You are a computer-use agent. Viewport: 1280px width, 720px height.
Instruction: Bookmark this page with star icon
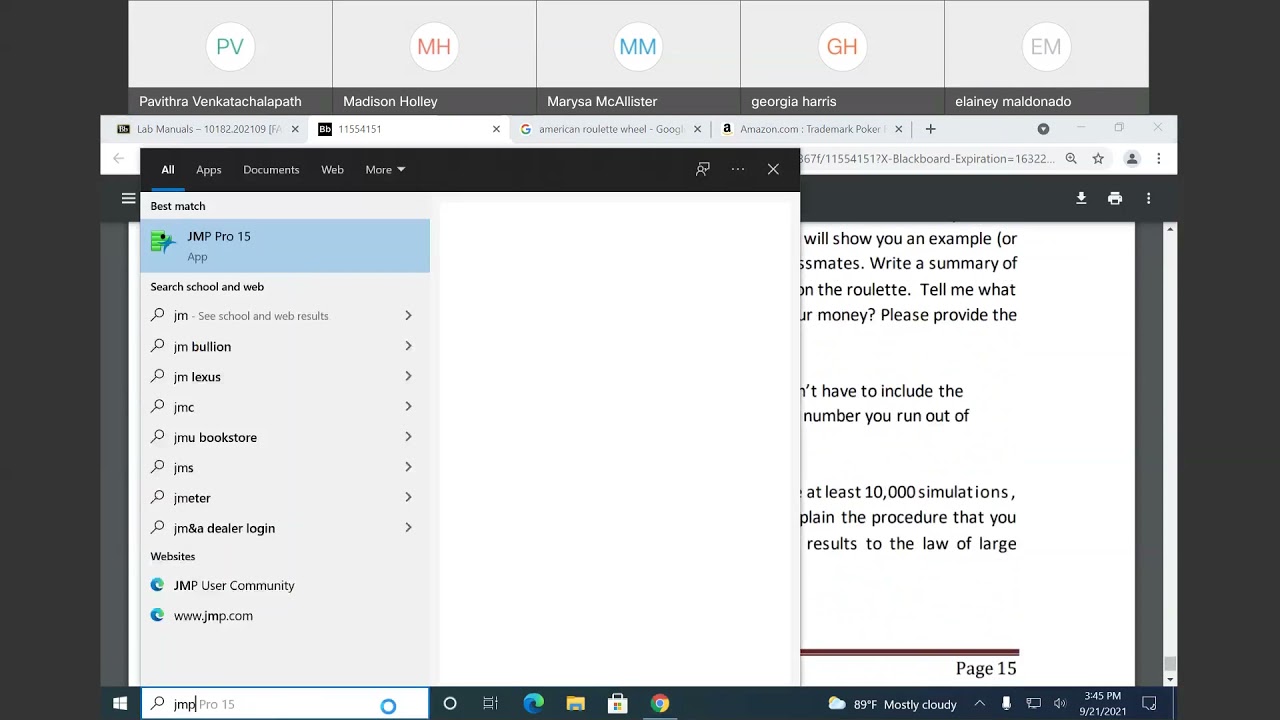point(1098,158)
